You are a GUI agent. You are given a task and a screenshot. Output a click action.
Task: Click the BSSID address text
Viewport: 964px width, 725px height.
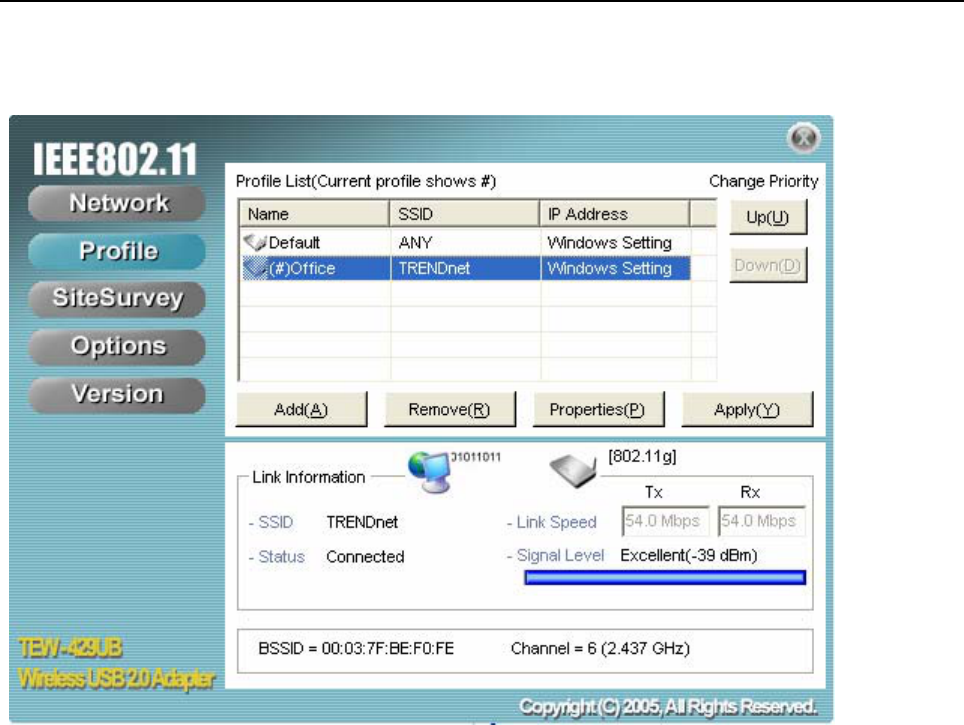pyautogui.click(x=356, y=649)
